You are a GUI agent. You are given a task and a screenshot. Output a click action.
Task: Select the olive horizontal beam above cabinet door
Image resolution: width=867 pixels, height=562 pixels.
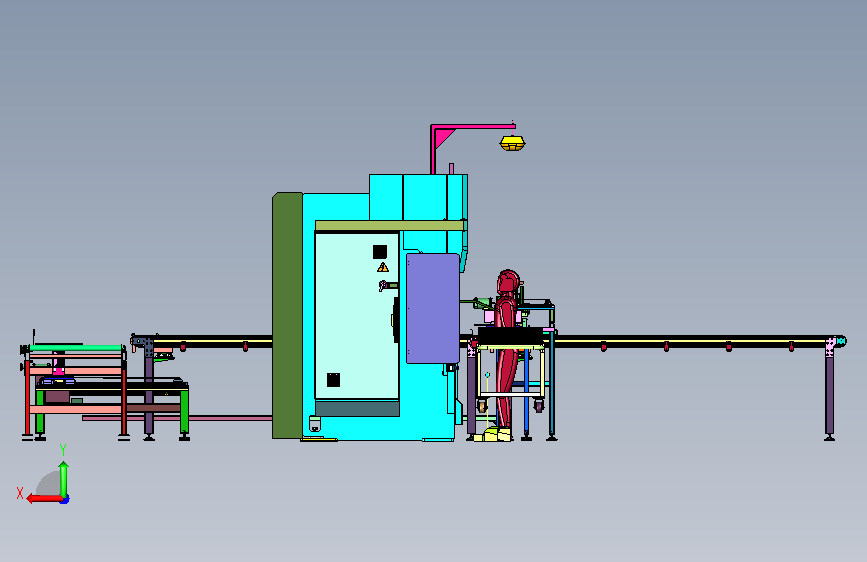389,225
